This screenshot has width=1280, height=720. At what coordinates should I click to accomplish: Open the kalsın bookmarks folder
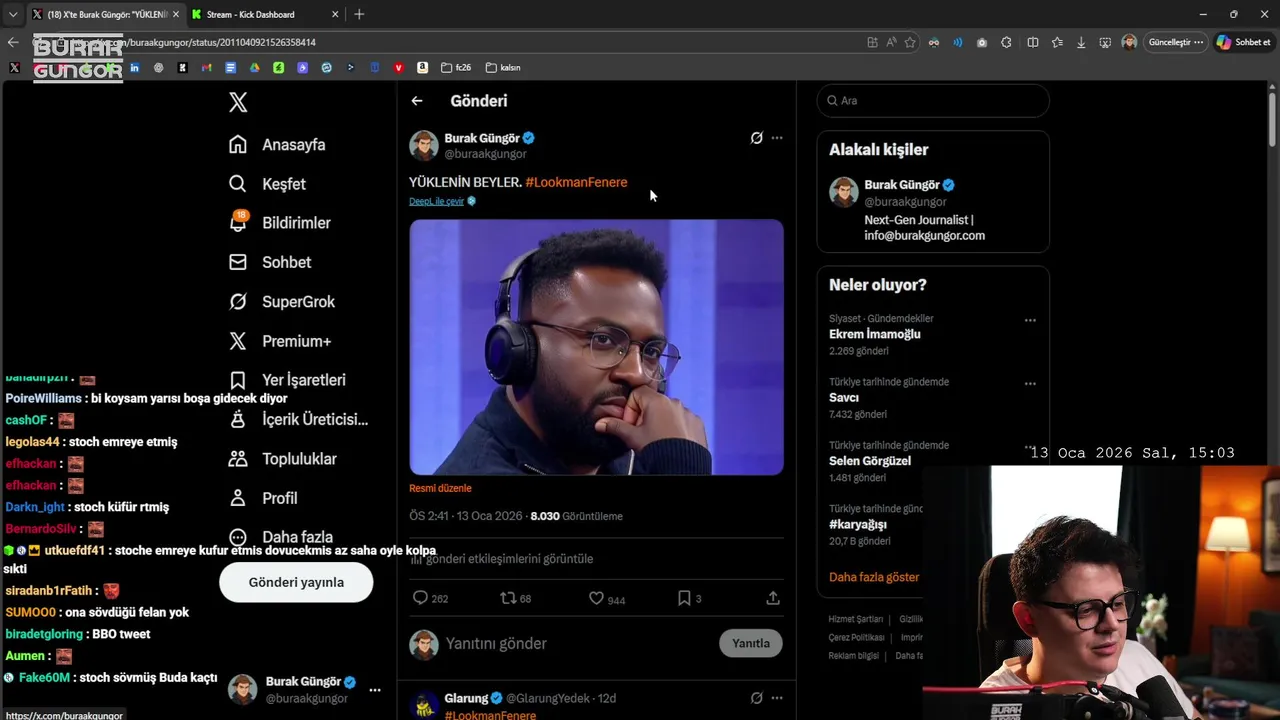tap(503, 68)
